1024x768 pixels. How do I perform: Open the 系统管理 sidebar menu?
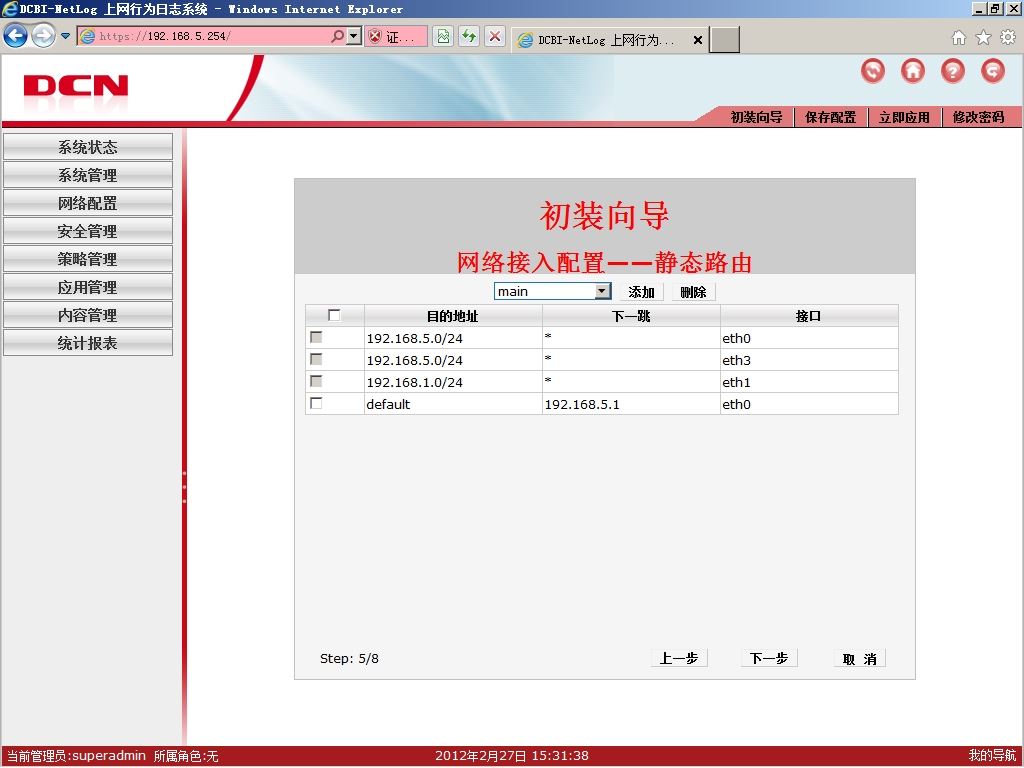(x=88, y=175)
